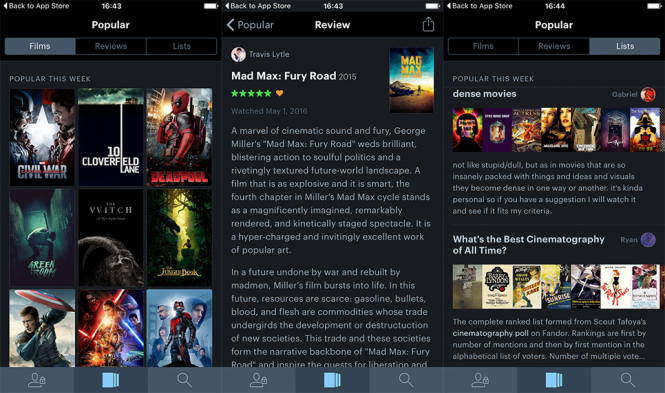Select Reviews tab in left screen

111,46
